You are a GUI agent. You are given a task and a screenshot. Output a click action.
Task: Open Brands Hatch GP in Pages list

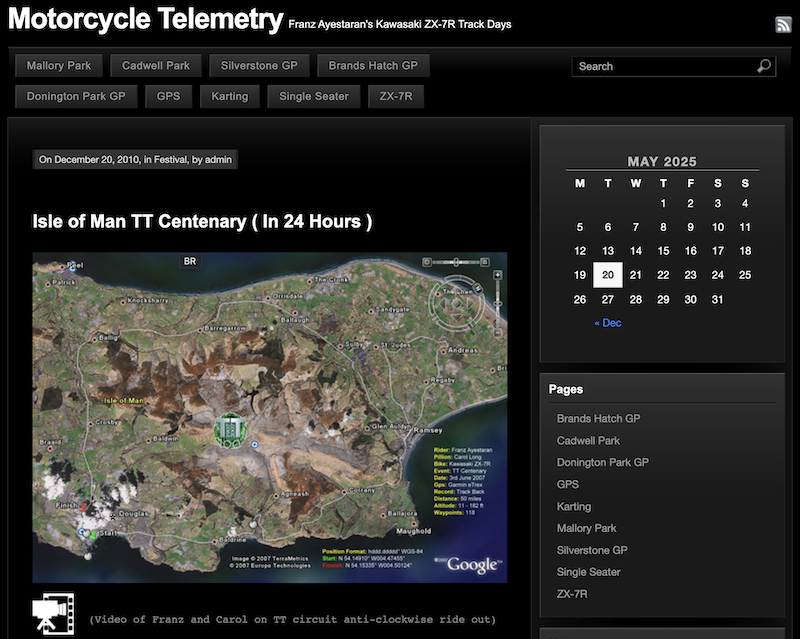[598, 419]
